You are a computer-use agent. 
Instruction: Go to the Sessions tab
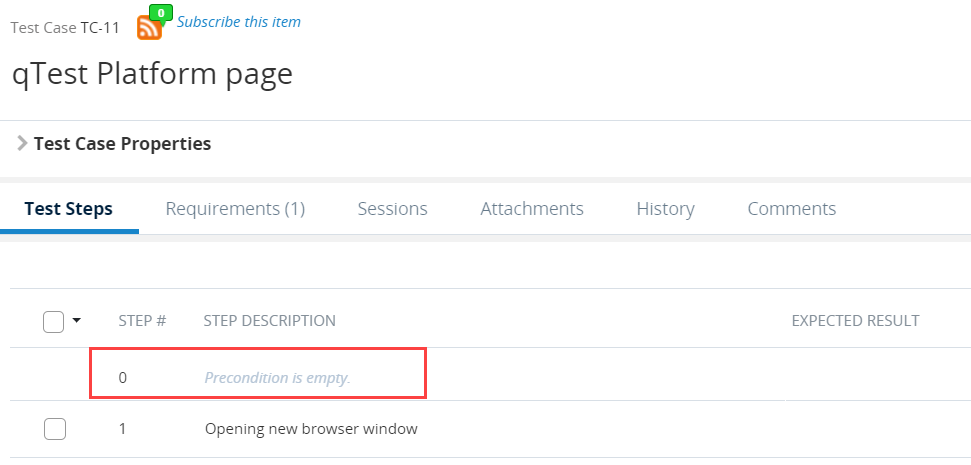click(x=392, y=209)
